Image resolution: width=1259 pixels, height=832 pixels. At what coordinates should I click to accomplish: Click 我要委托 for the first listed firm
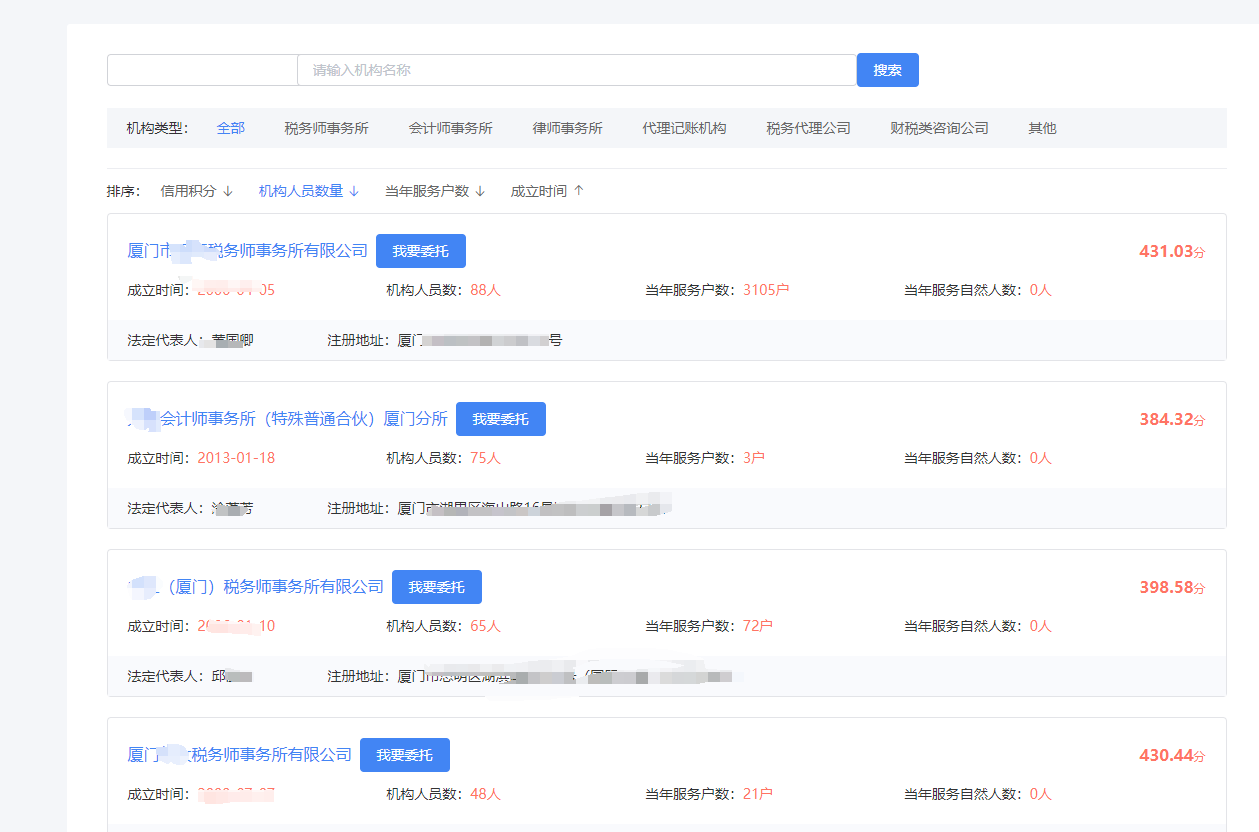click(420, 251)
